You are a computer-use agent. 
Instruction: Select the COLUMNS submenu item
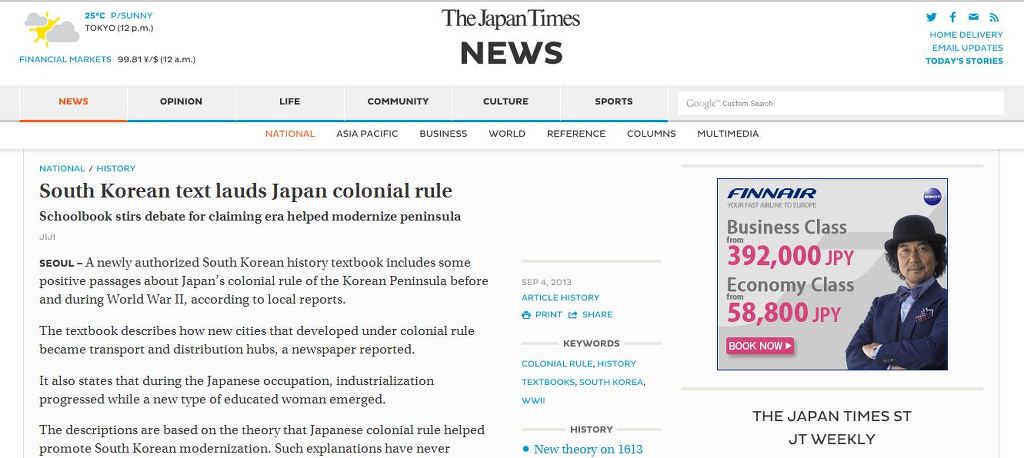[x=651, y=134]
